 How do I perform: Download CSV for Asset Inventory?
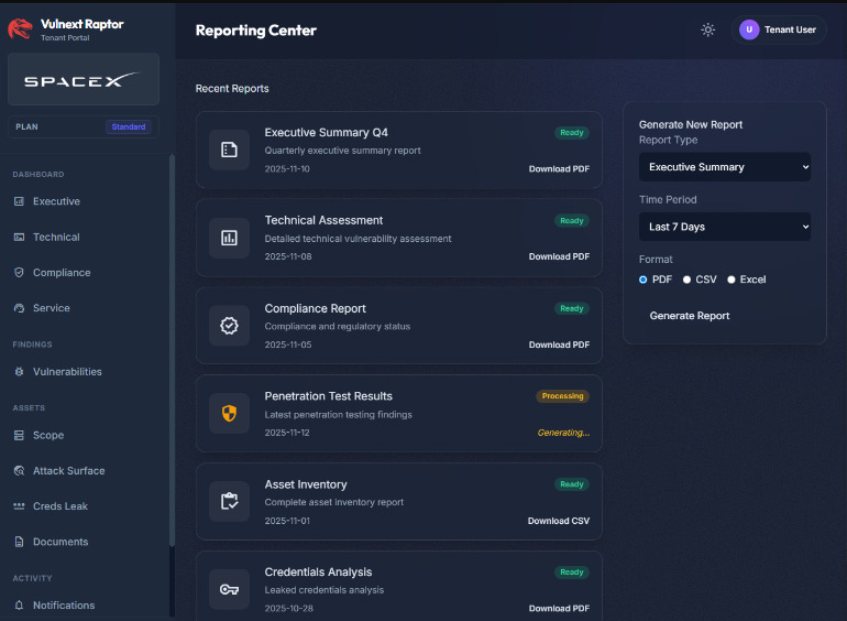click(559, 521)
